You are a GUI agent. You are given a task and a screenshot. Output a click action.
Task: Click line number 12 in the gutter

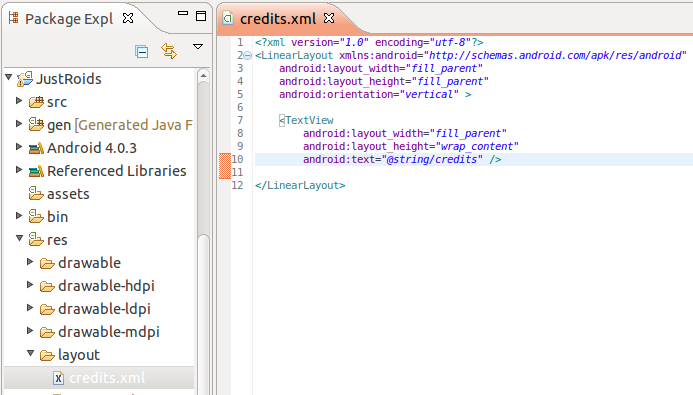tap(237, 185)
